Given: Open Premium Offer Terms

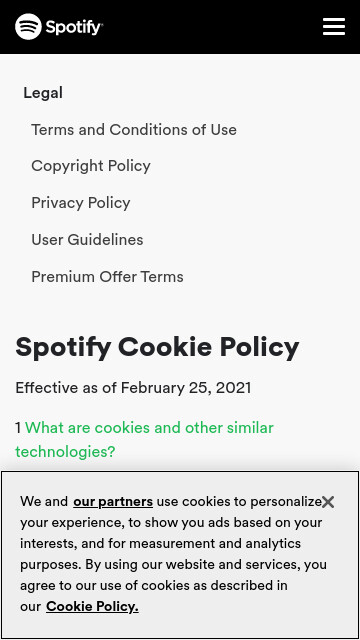Looking at the screenshot, I should click(107, 277).
